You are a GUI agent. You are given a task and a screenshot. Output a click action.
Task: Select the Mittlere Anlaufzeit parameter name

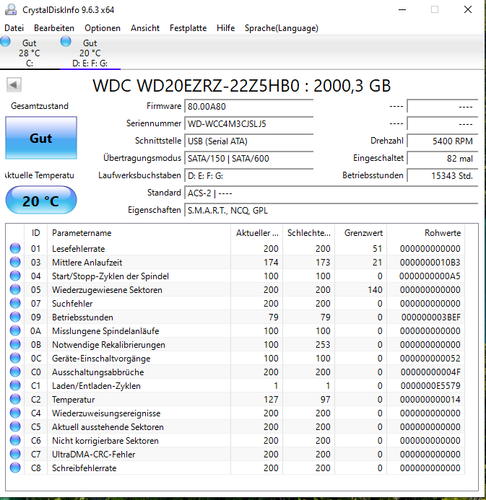pos(87,262)
